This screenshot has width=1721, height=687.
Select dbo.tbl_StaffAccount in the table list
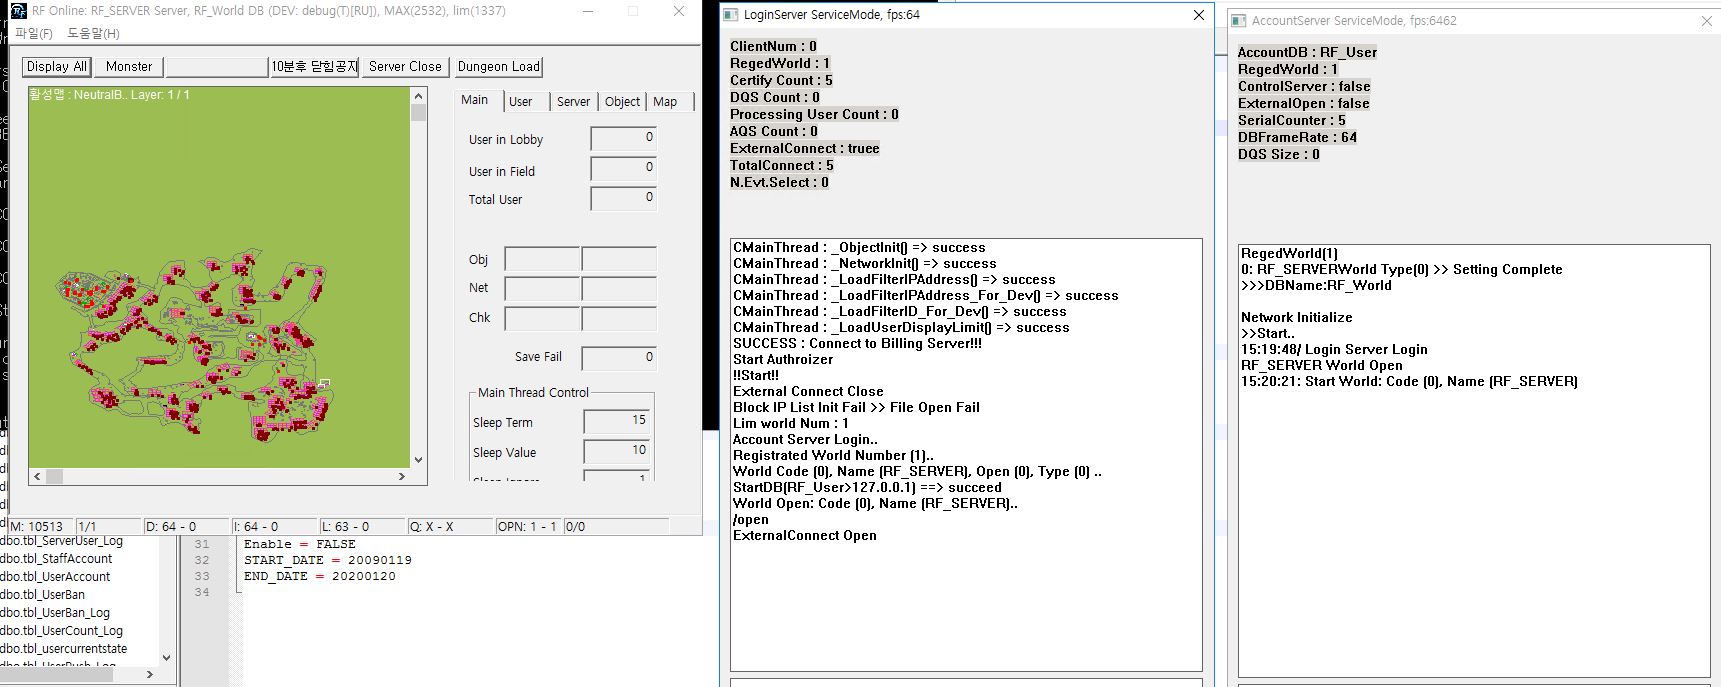(56, 559)
